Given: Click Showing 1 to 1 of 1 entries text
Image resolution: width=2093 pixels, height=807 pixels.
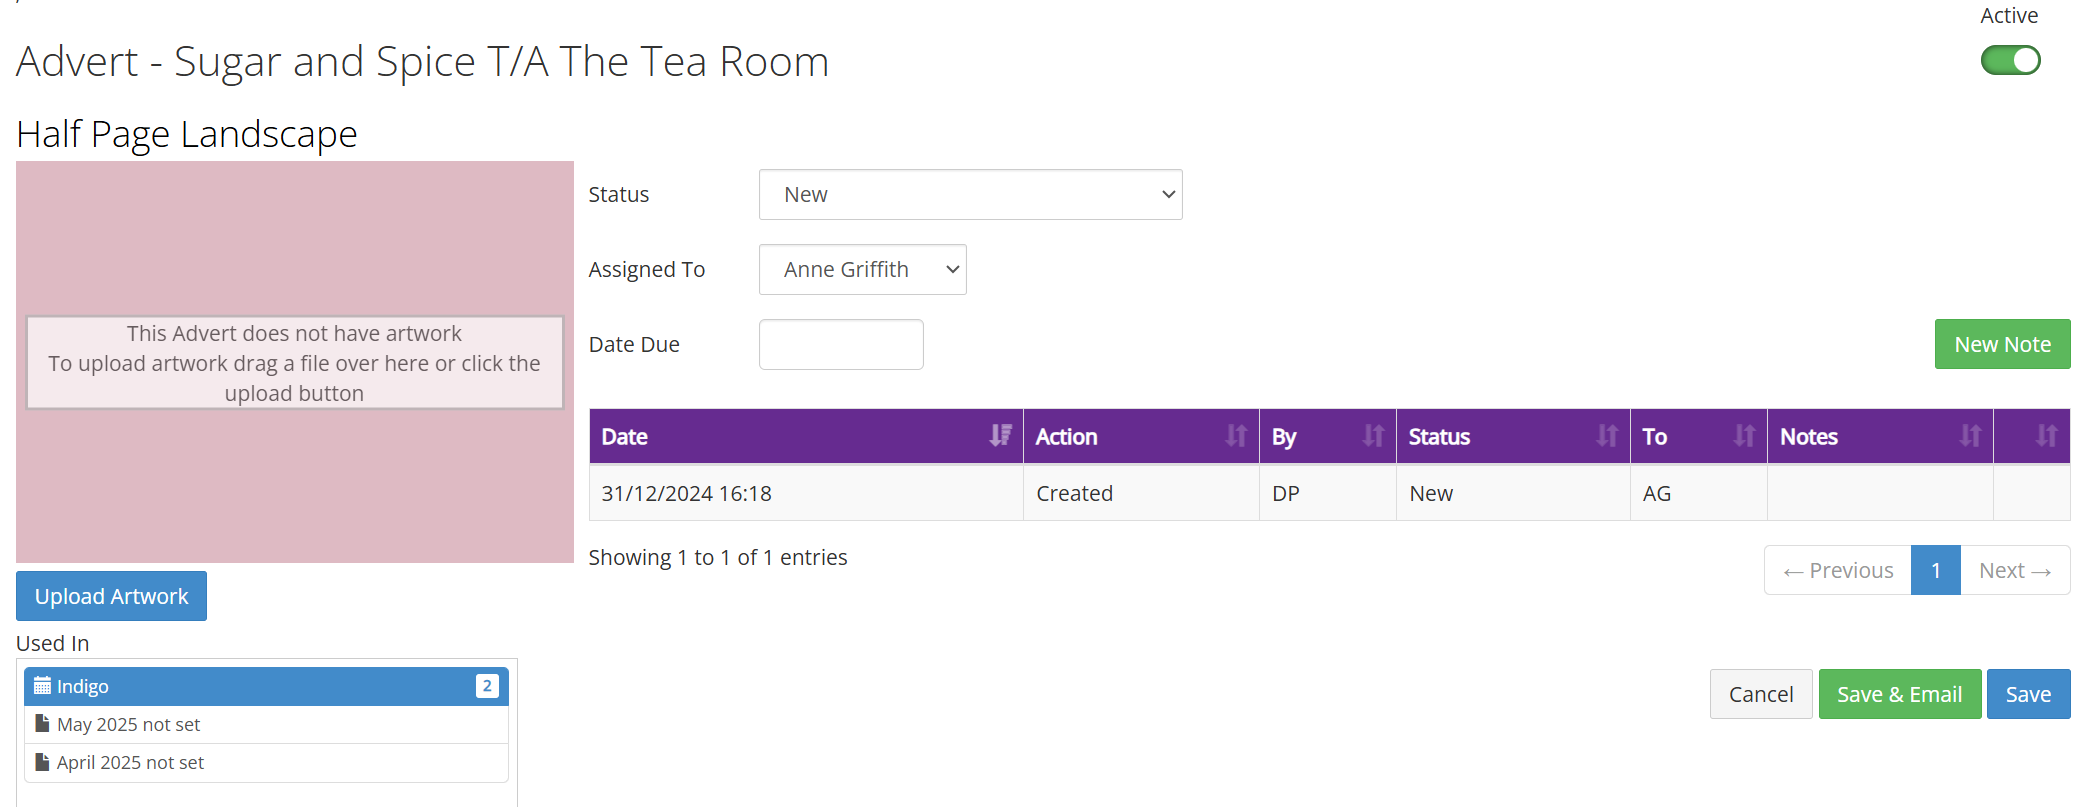Looking at the screenshot, I should click(718, 557).
